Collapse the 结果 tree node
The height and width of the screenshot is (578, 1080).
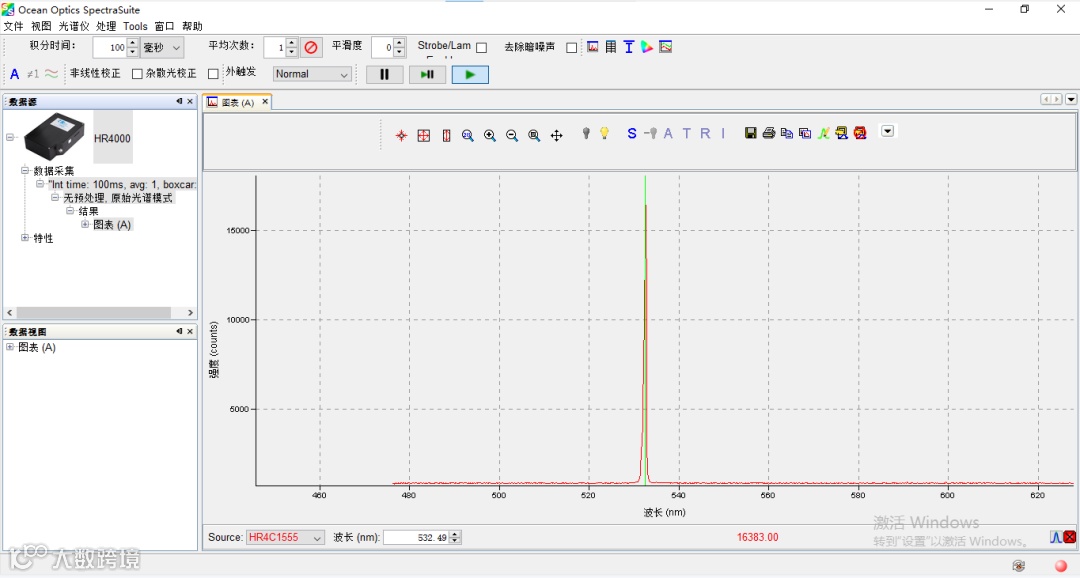pyautogui.click(x=70, y=211)
